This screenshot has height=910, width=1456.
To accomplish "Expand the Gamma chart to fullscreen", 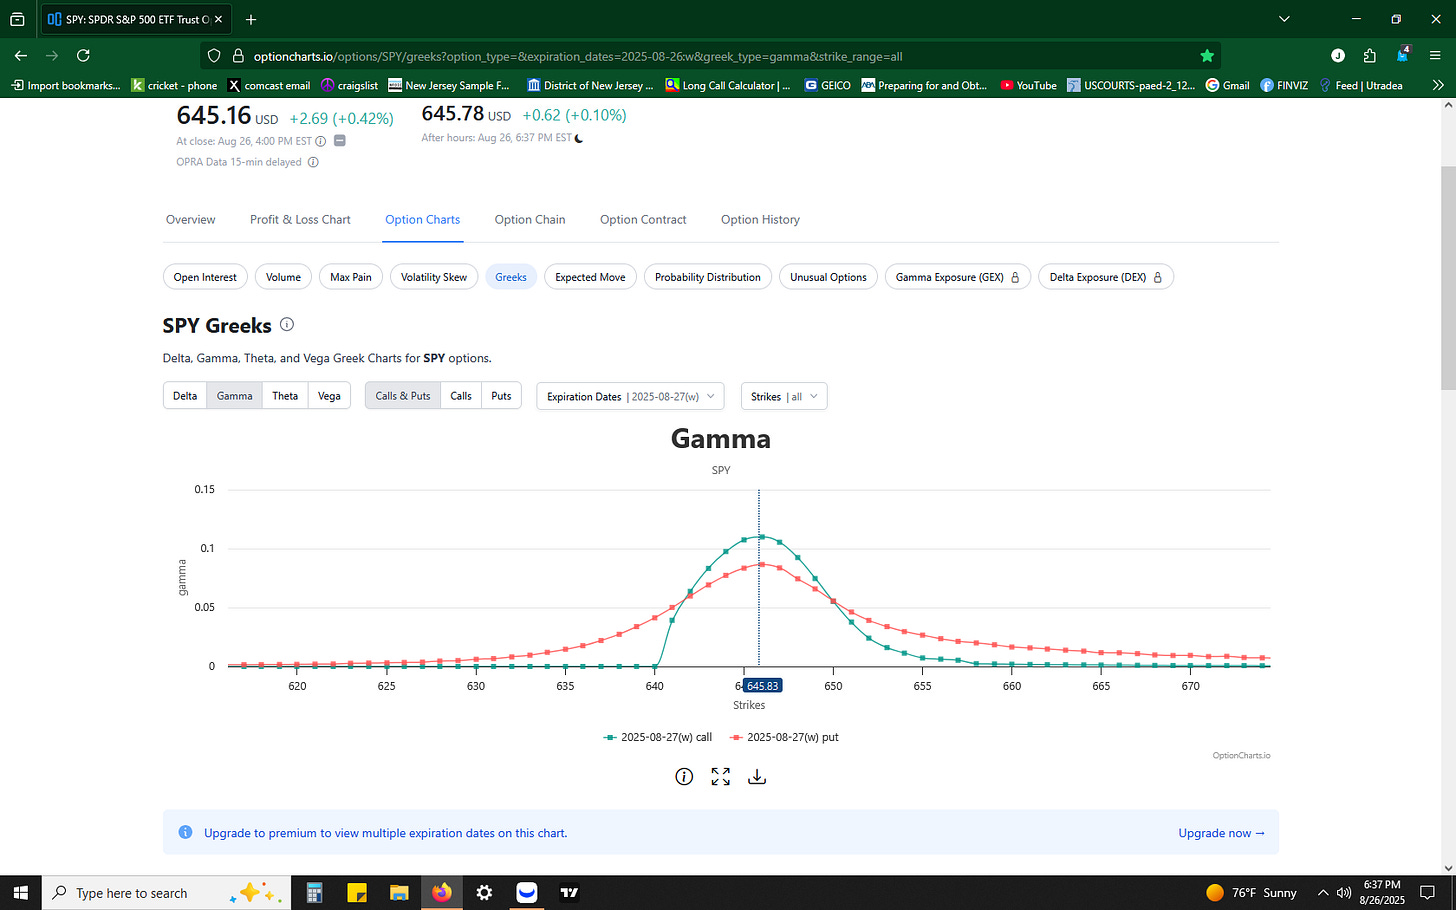I will (x=720, y=777).
